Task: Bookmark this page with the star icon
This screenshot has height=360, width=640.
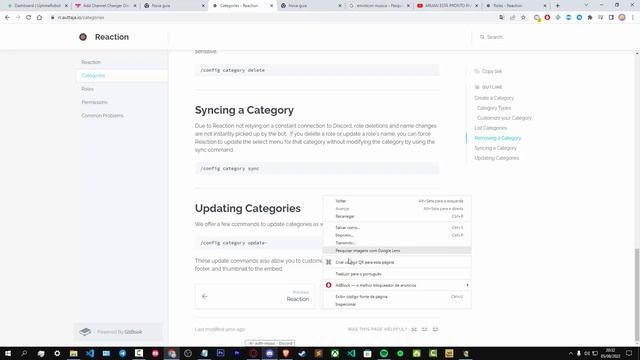Action: (523, 18)
